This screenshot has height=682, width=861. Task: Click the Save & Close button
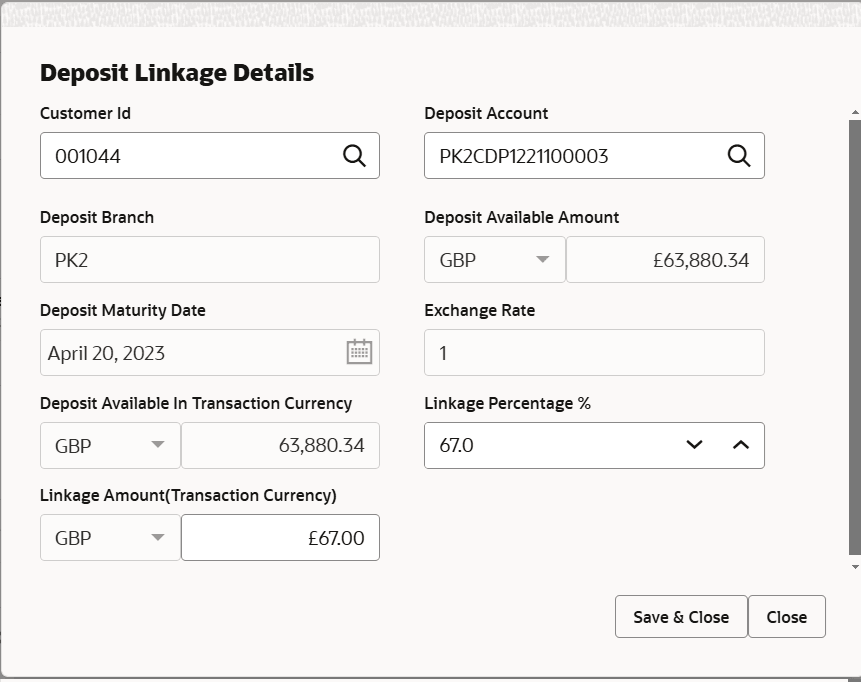(x=681, y=616)
